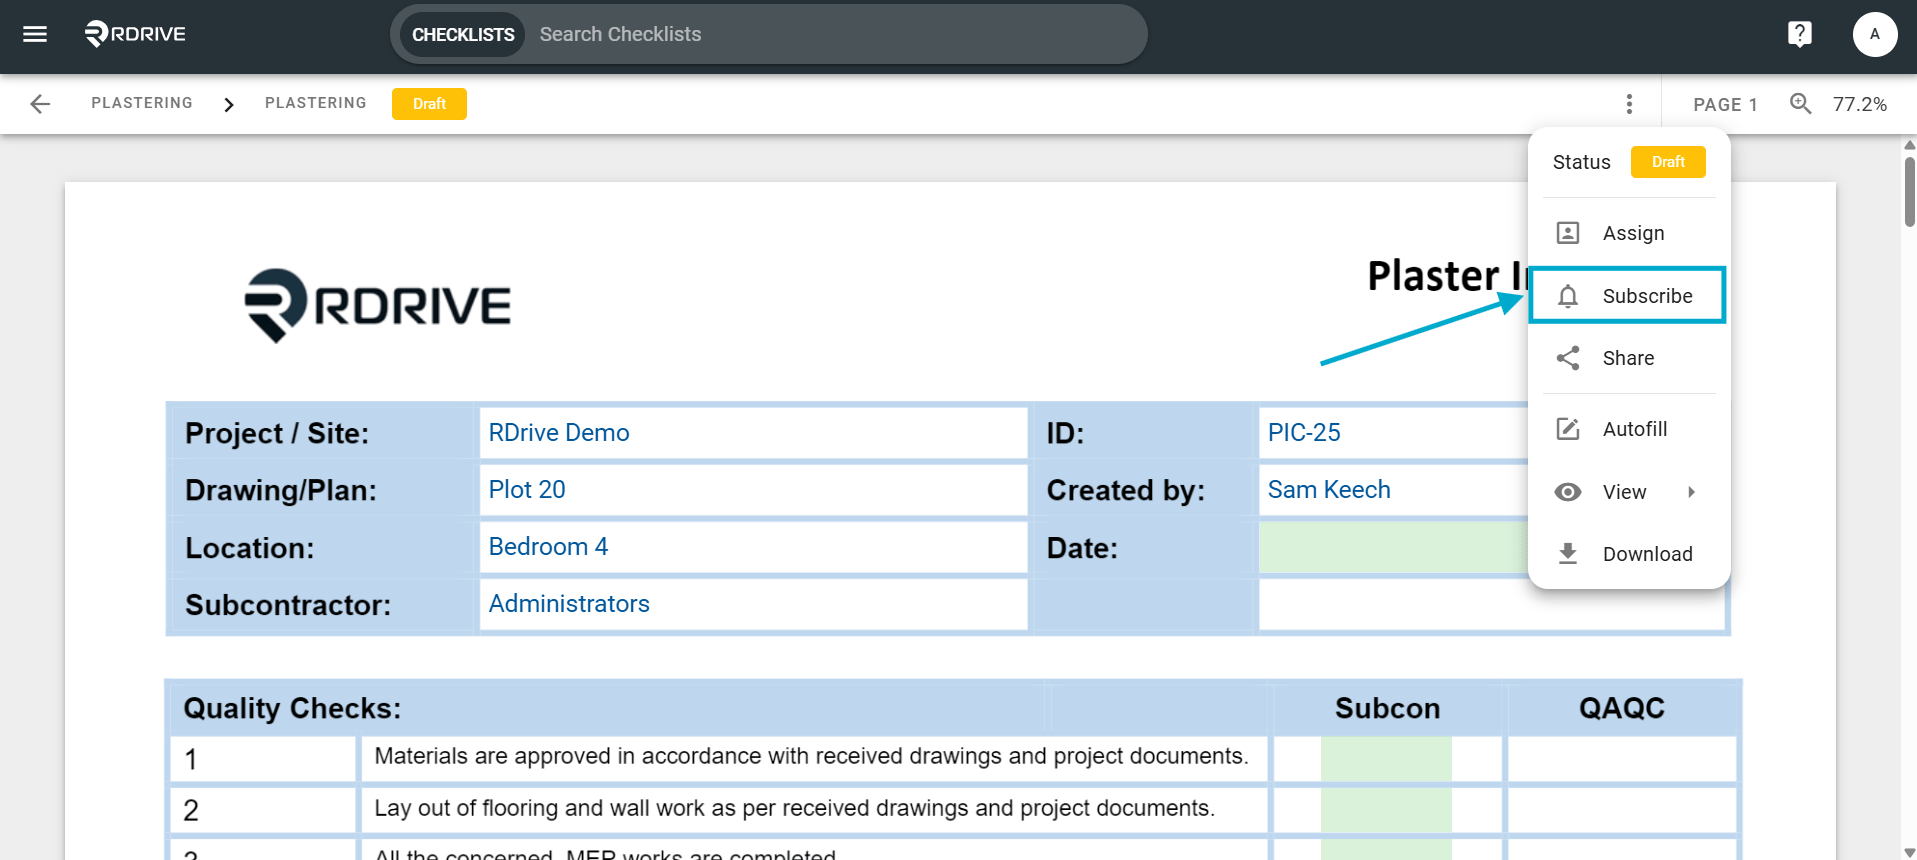Click the 77.2% zoom level
Viewport: 1917px width, 860px height.
[x=1860, y=104]
